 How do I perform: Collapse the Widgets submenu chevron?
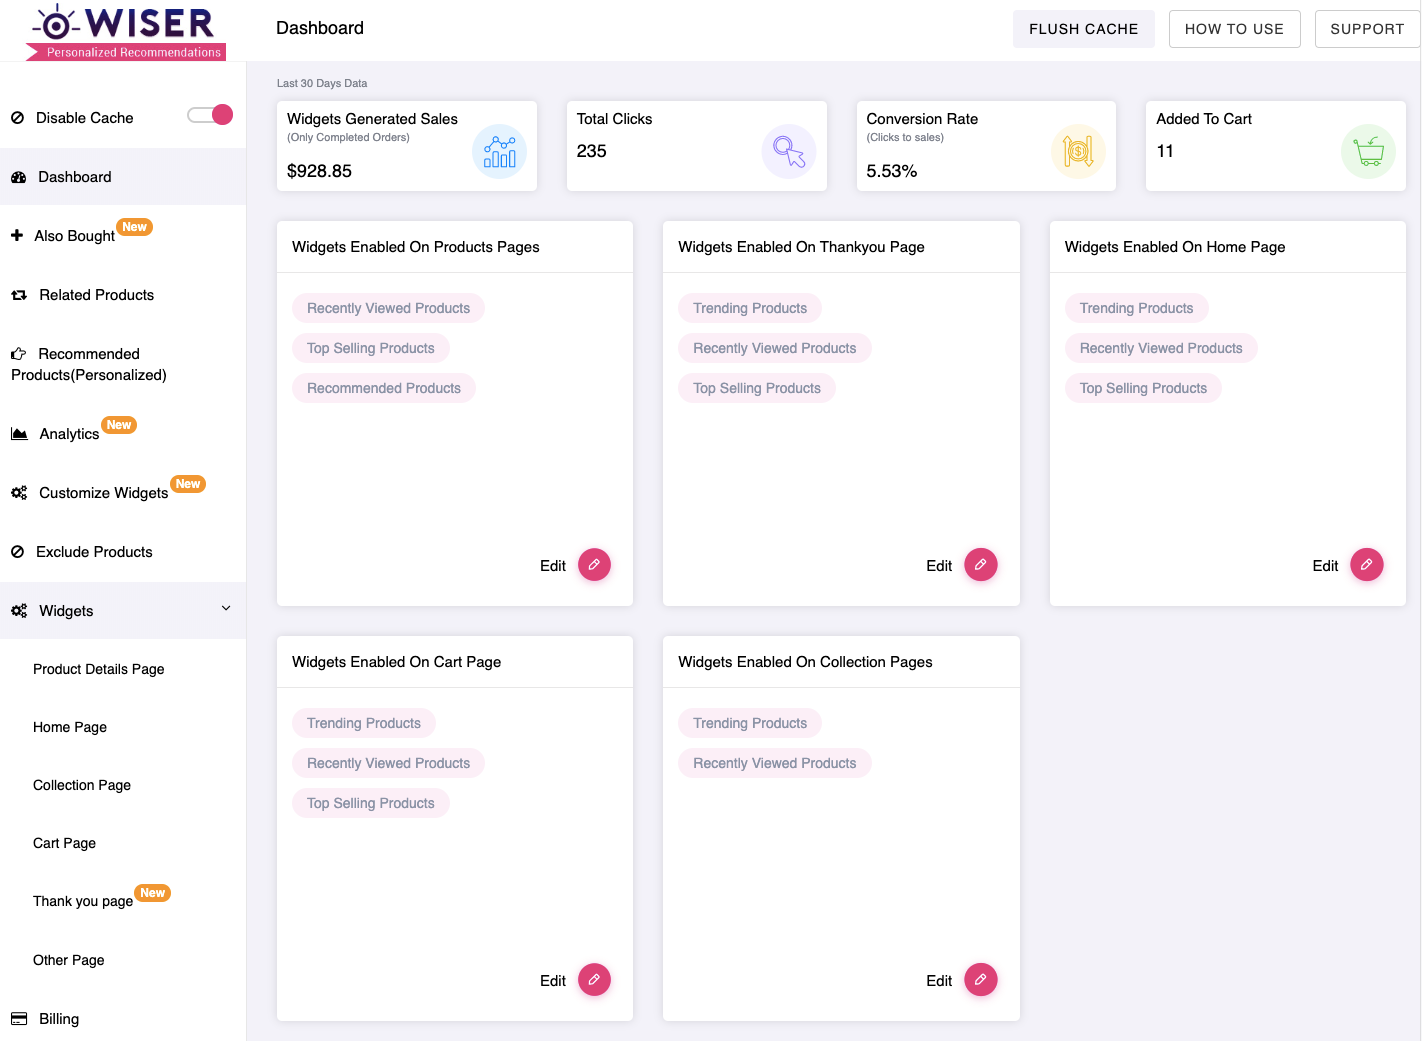click(x=226, y=609)
